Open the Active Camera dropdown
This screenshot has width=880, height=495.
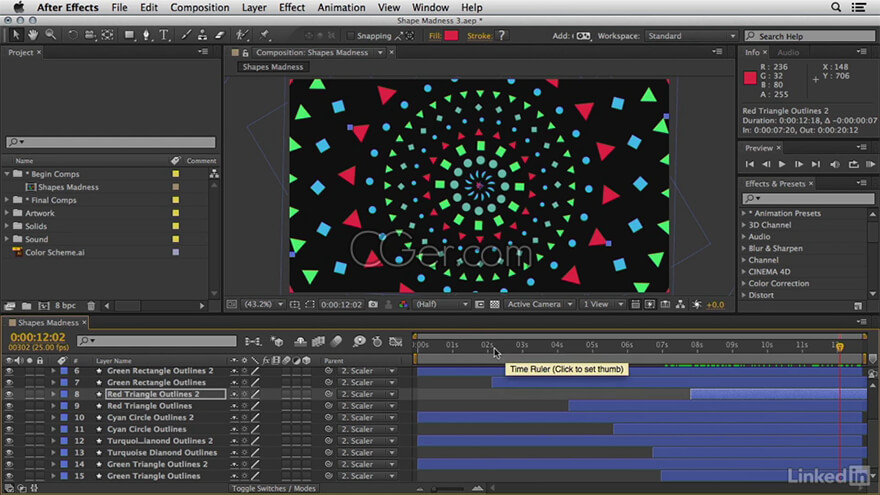pos(539,304)
